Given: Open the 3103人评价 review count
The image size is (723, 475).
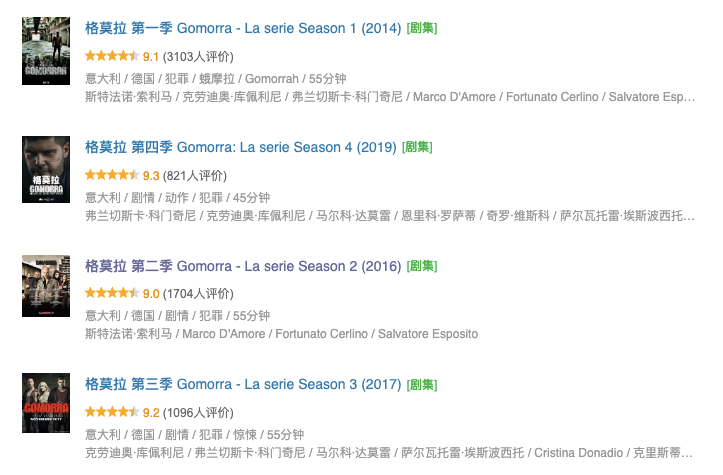Looking at the screenshot, I should click(198, 56).
